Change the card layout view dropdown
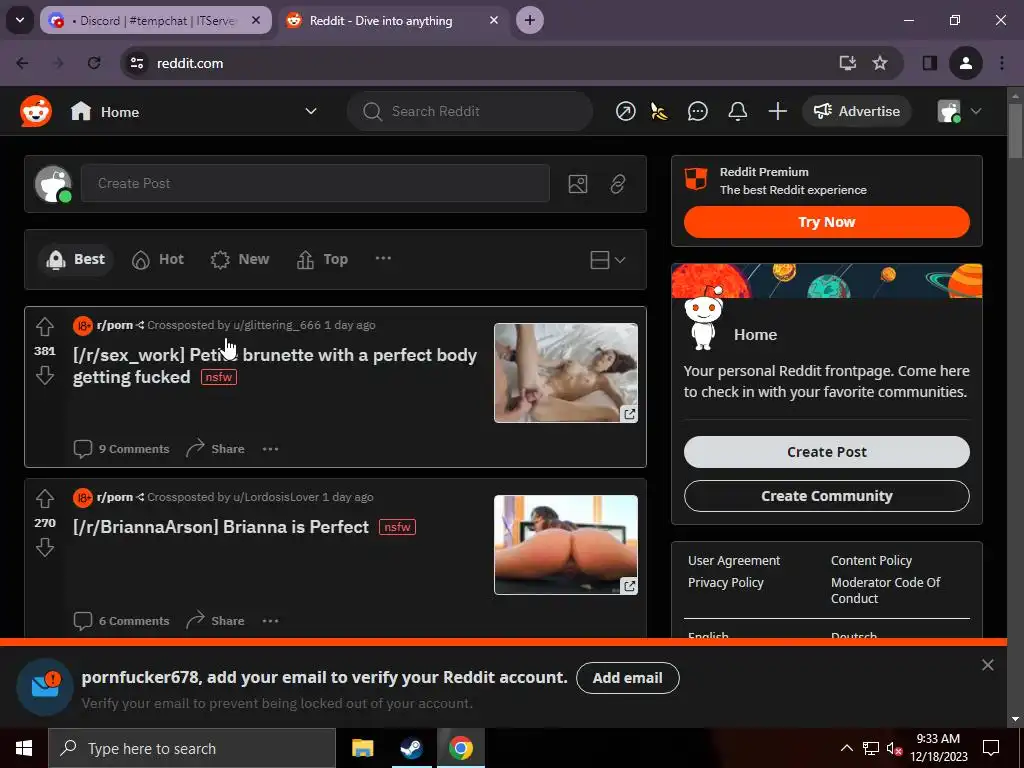1024x768 pixels. pyautogui.click(x=607, y=260)
